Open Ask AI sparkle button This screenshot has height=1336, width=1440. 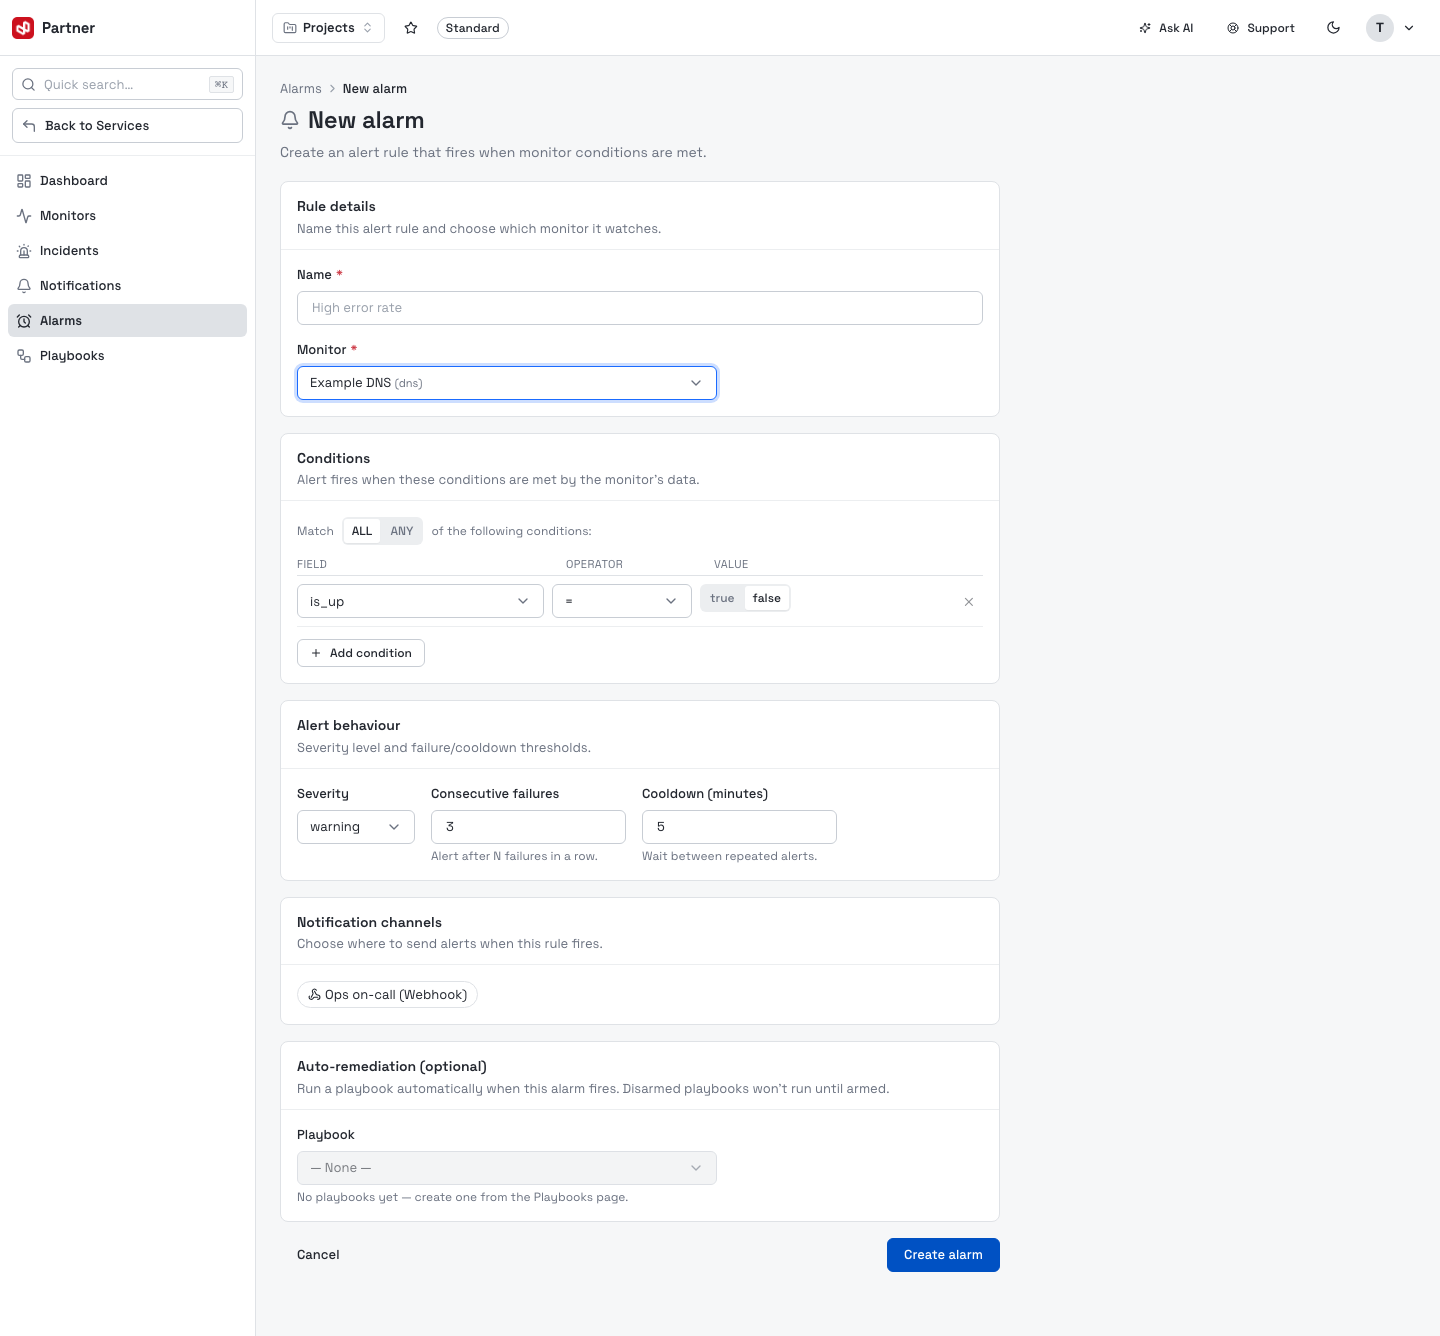pyautogui.click(x=1166, y=28)
